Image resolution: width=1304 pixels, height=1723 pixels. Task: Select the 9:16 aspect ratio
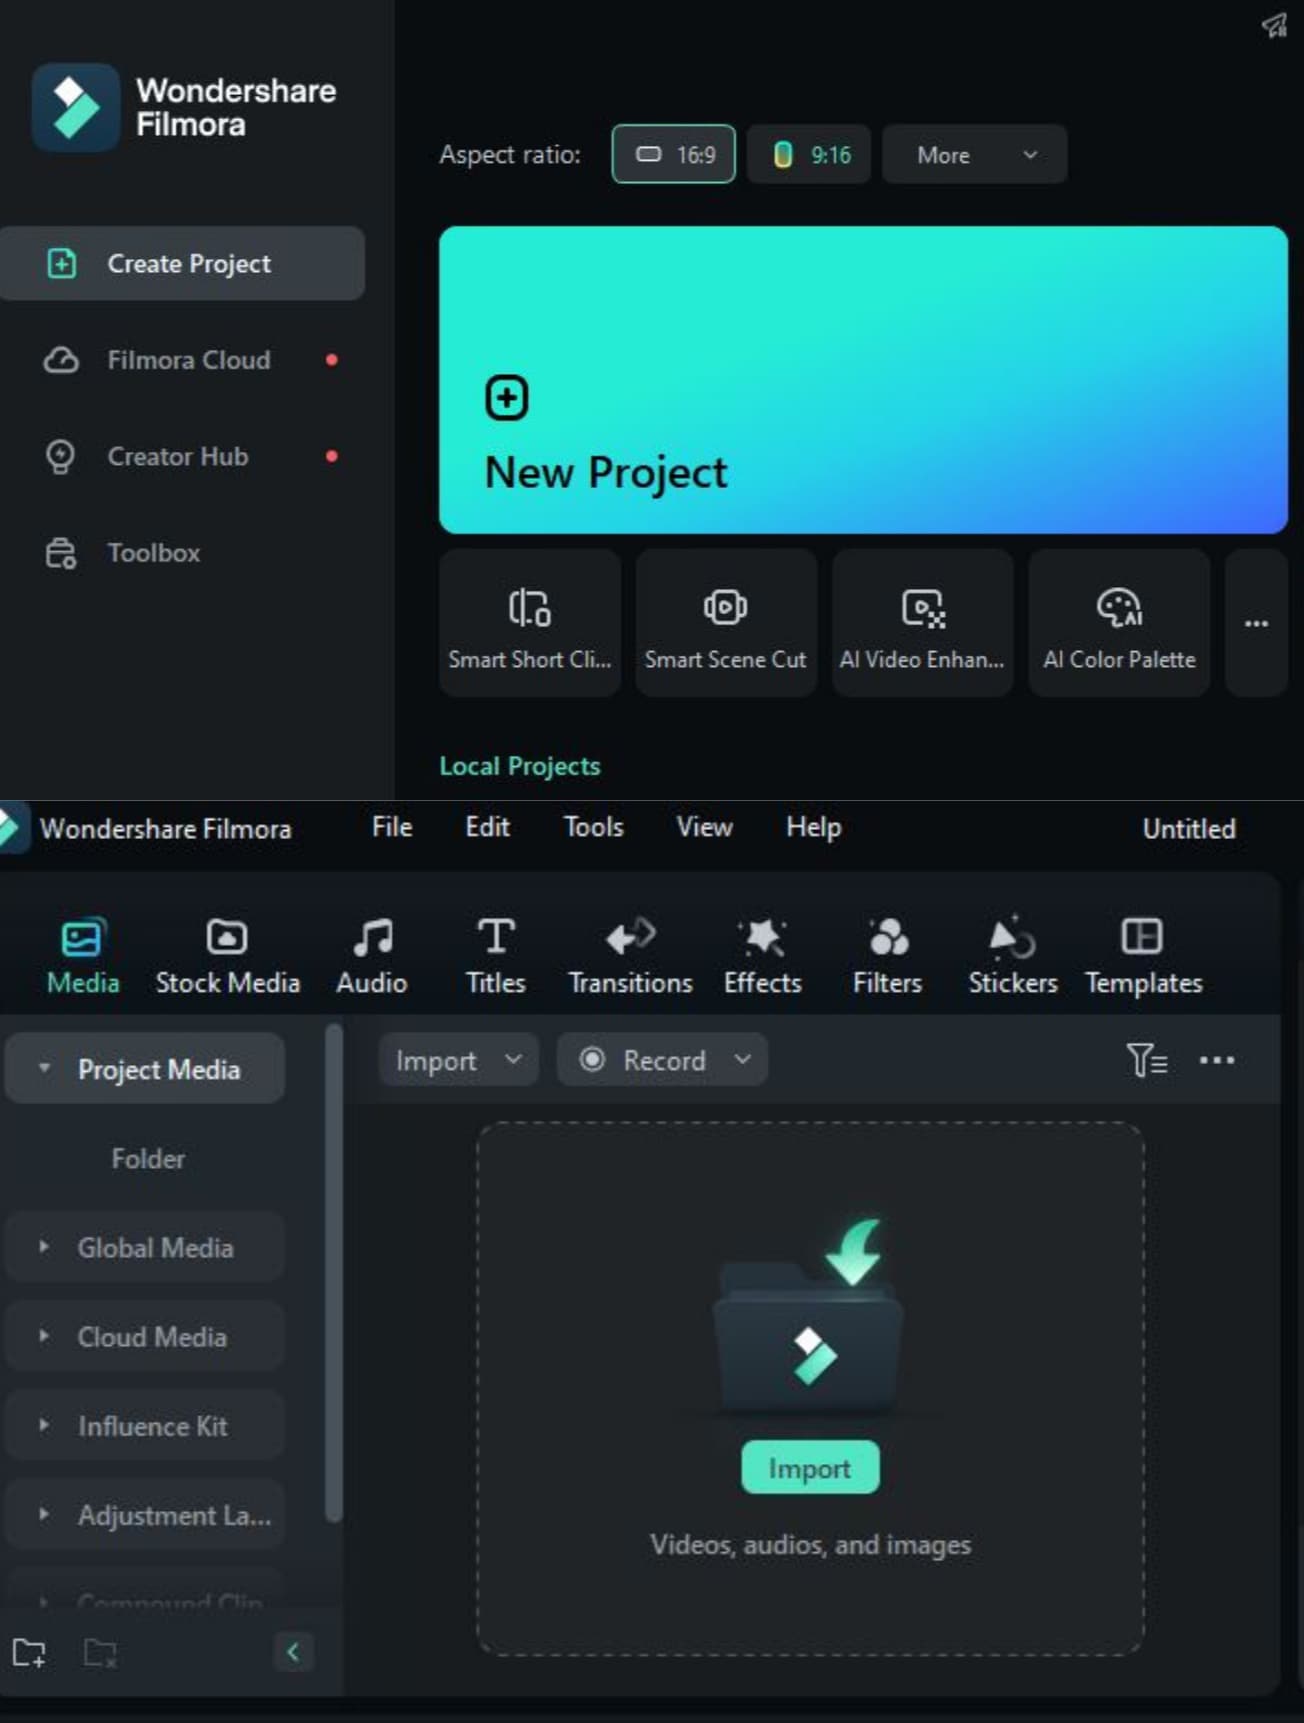pos(809,154)
